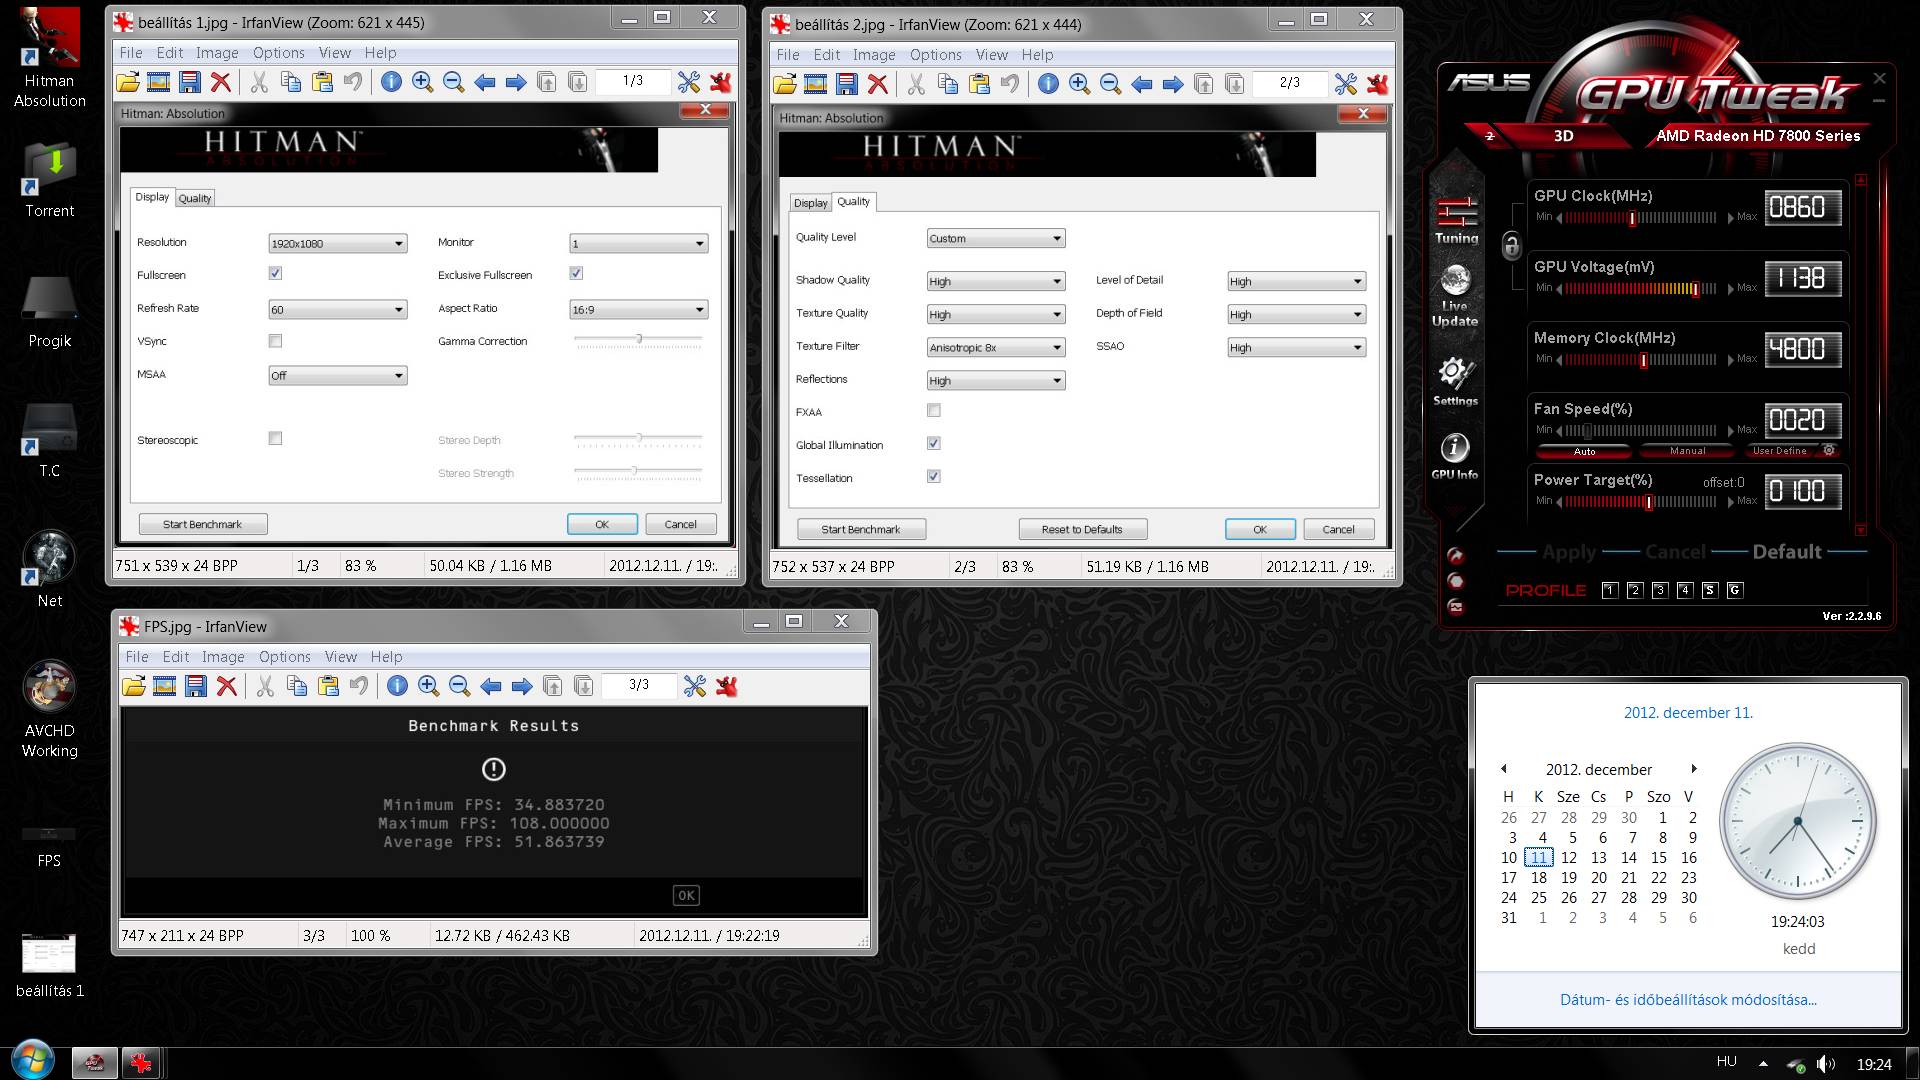Open SSAO dropdown
This screenshot has height=1080, width=1920.
(x=1297, y=347)
